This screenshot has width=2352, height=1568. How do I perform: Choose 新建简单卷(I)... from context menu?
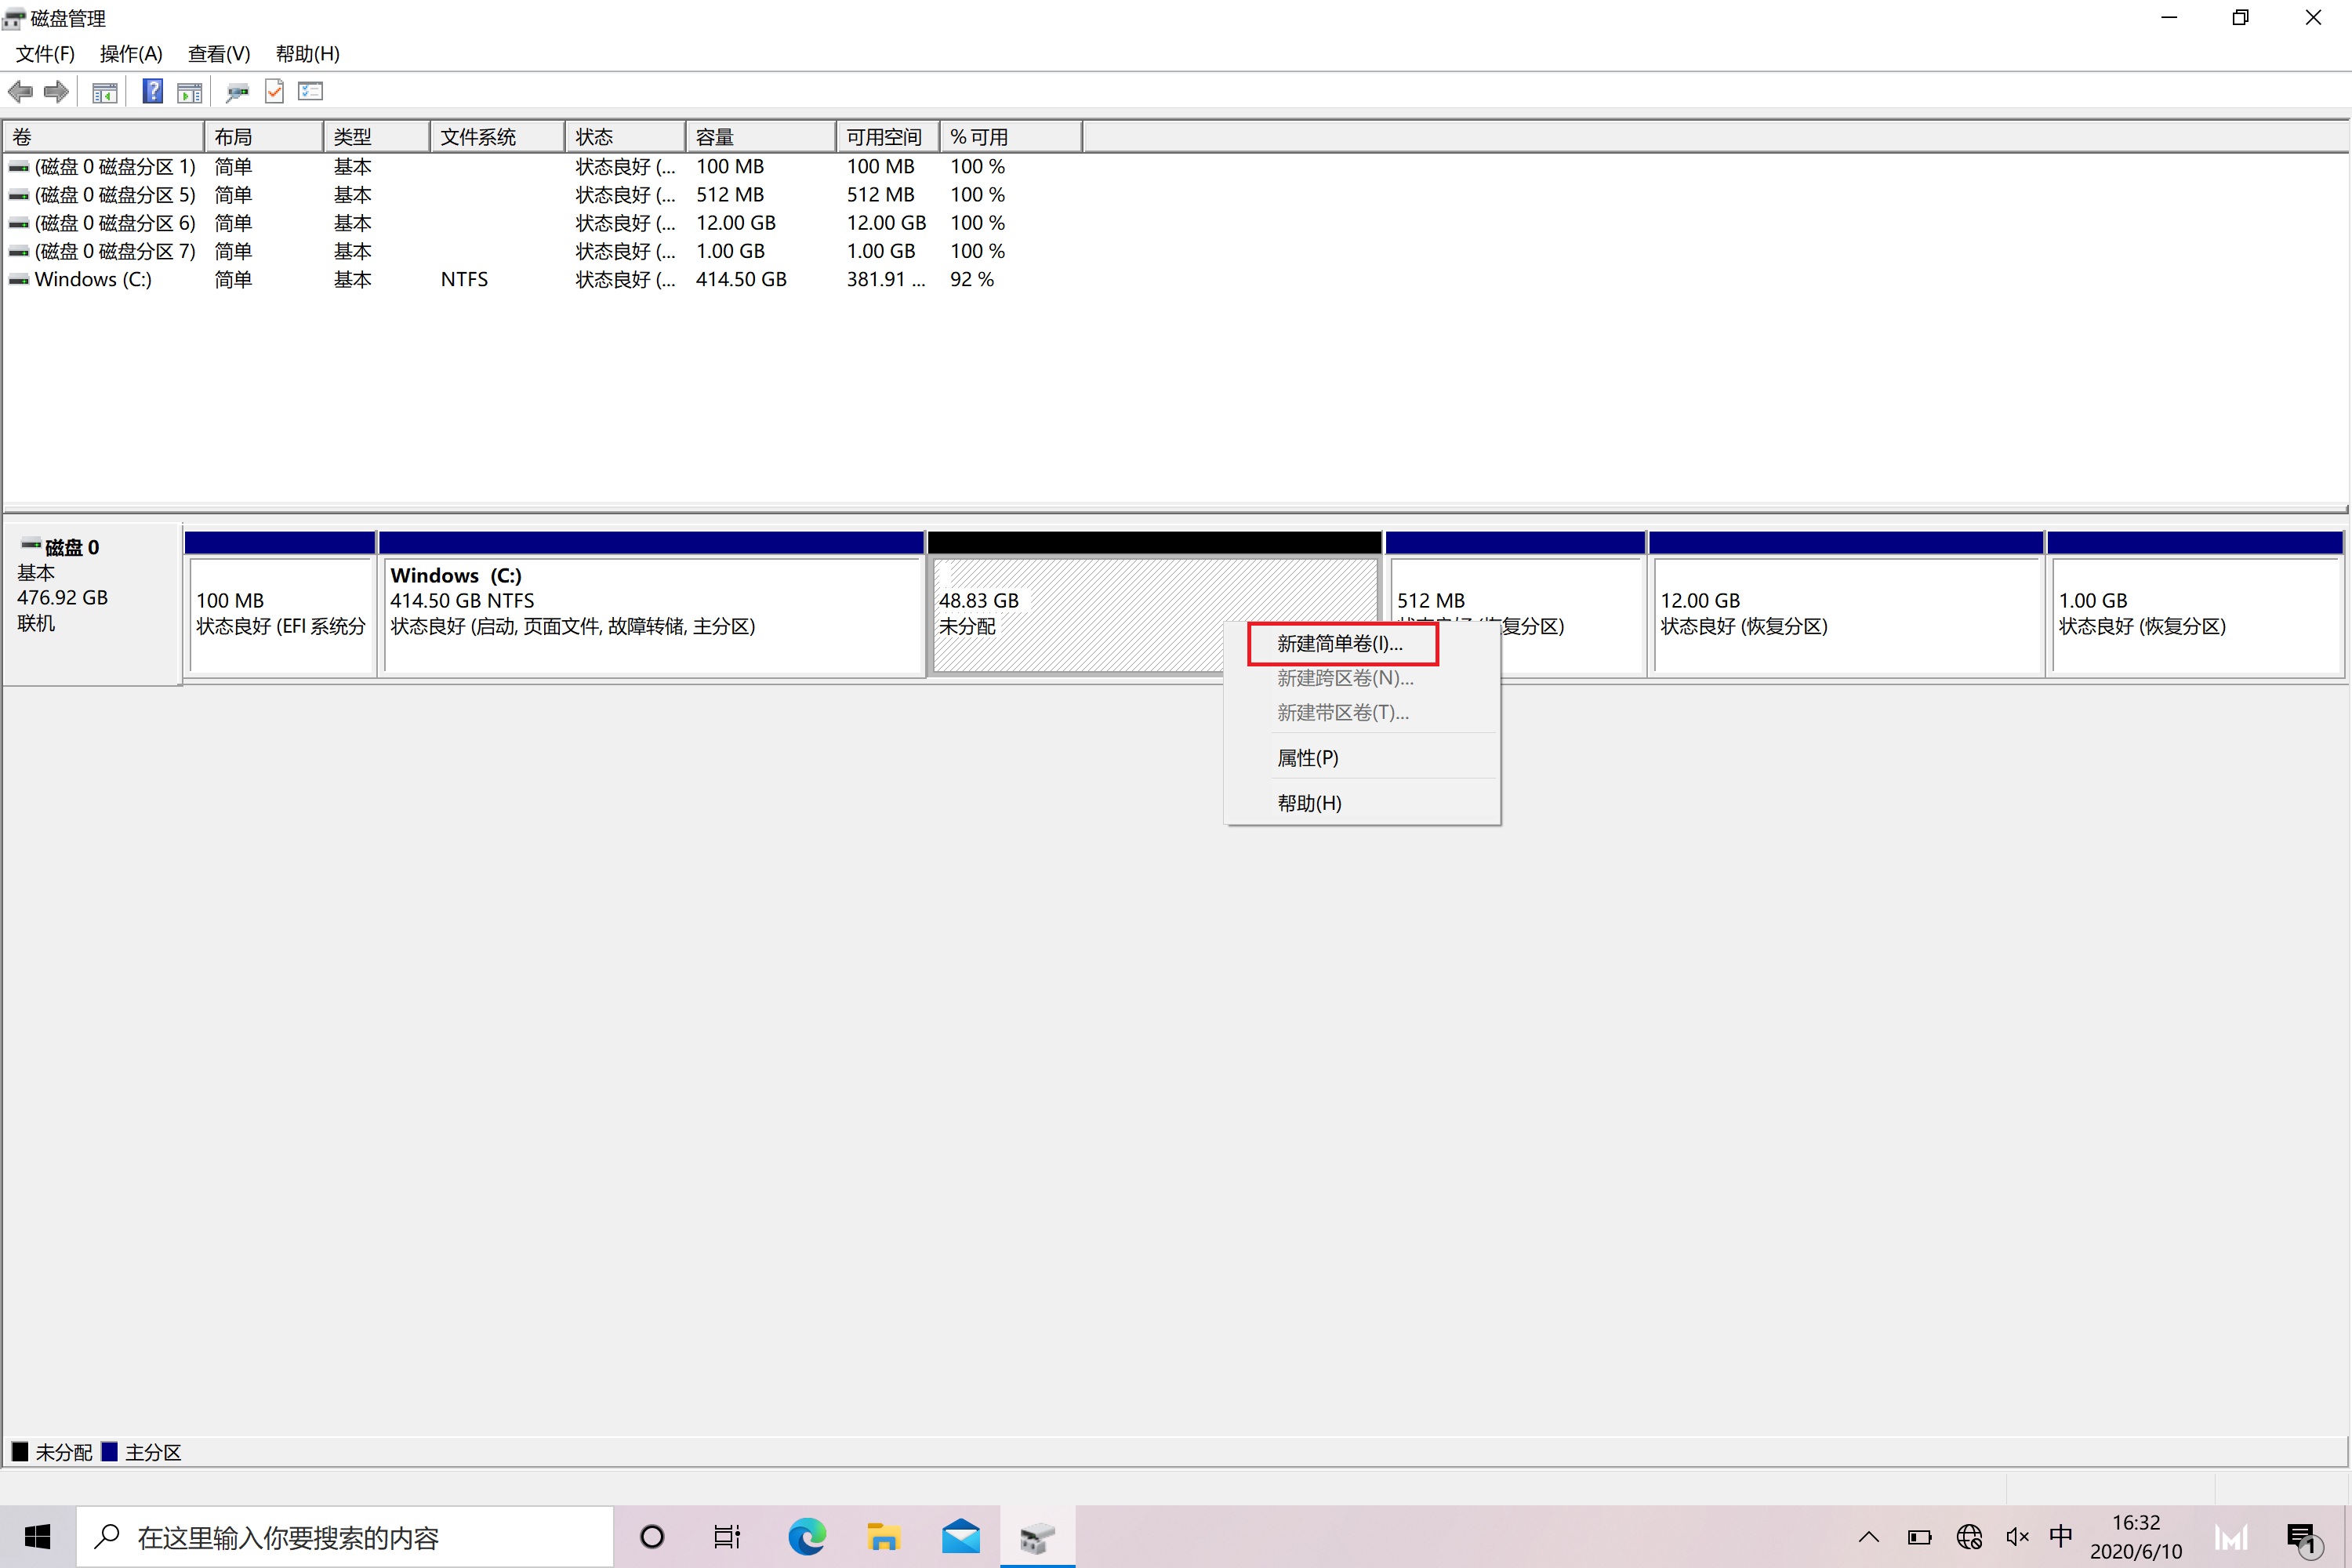click(x=1340, y=644)
